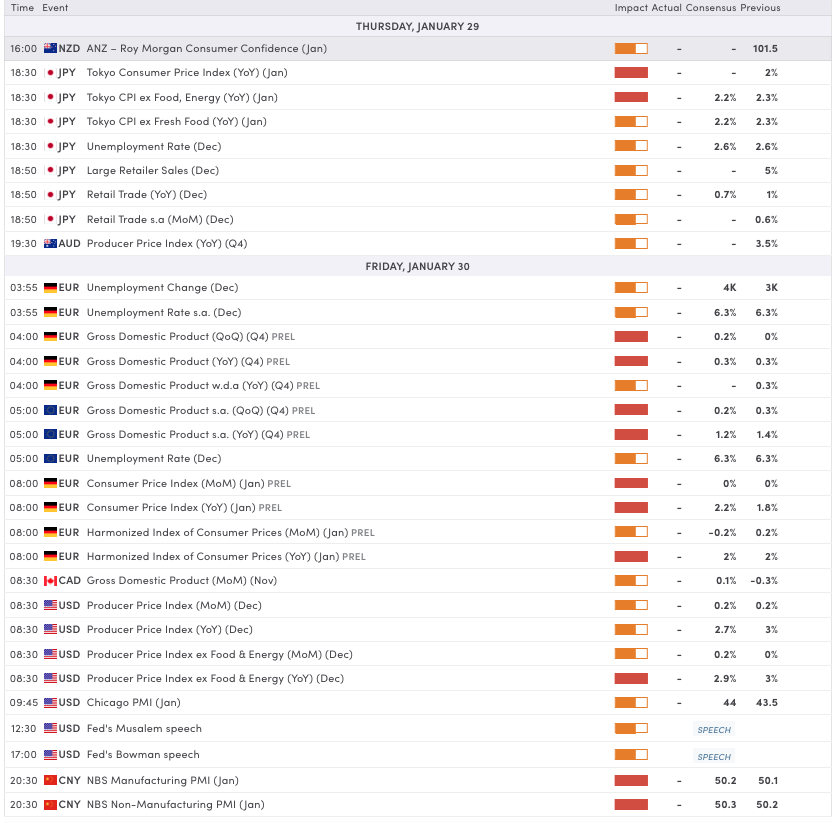Open the Retail Trade s.a (MoM) (Dec) event
The height and width of the screenshot is (823, 835).
point(160,219)
